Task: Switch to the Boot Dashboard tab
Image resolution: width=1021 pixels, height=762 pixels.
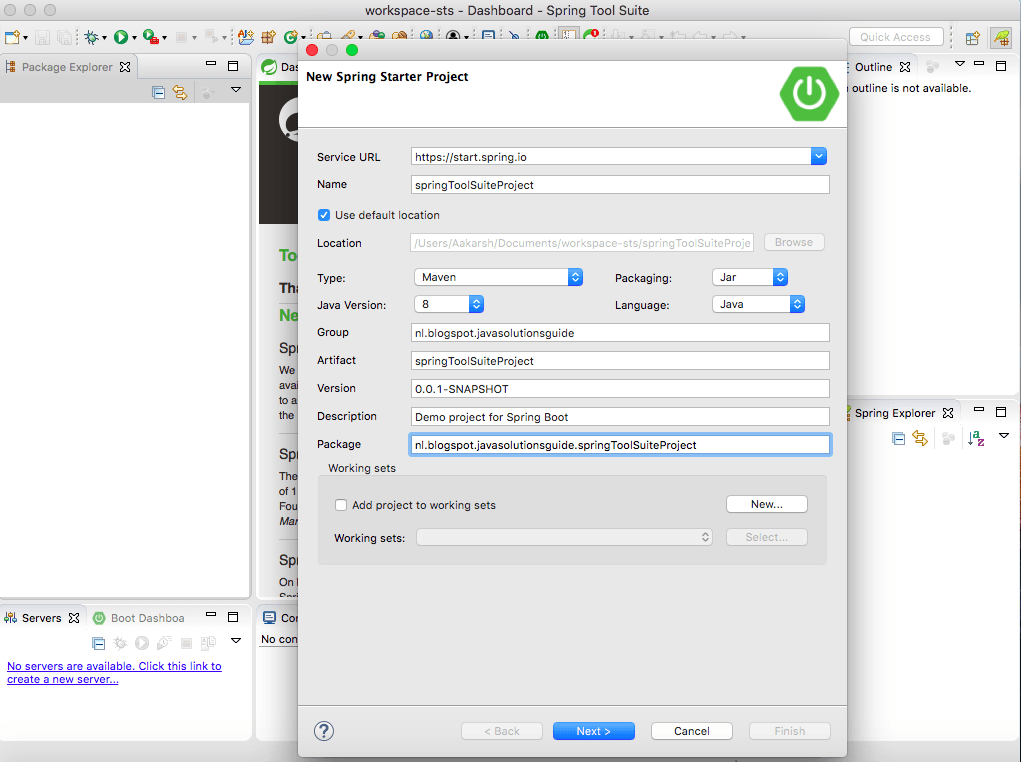Action: (x=139, y=618)
